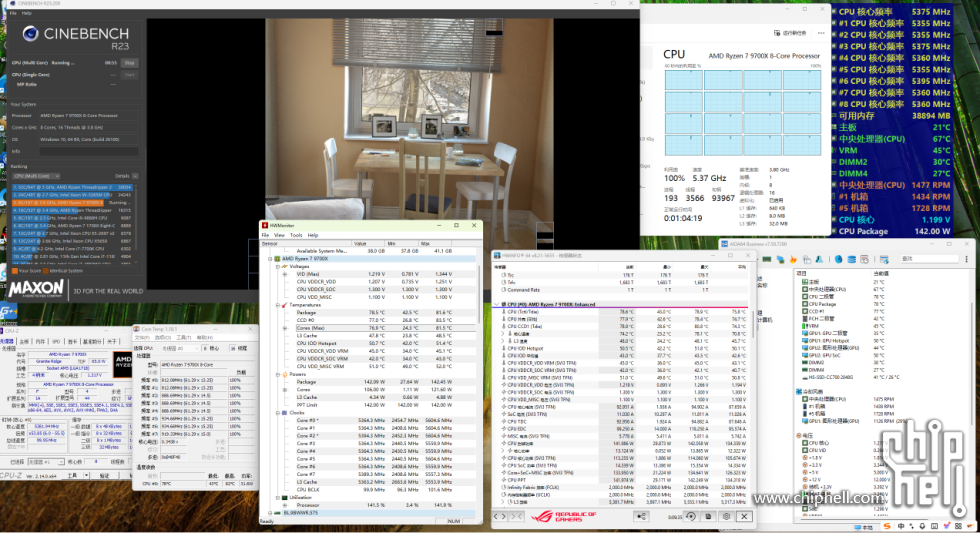The image size is (980, 533).
Task: Open the Select CPU dropdown in Core Temp
Action: pyautogui.click(x=180, y=348)
